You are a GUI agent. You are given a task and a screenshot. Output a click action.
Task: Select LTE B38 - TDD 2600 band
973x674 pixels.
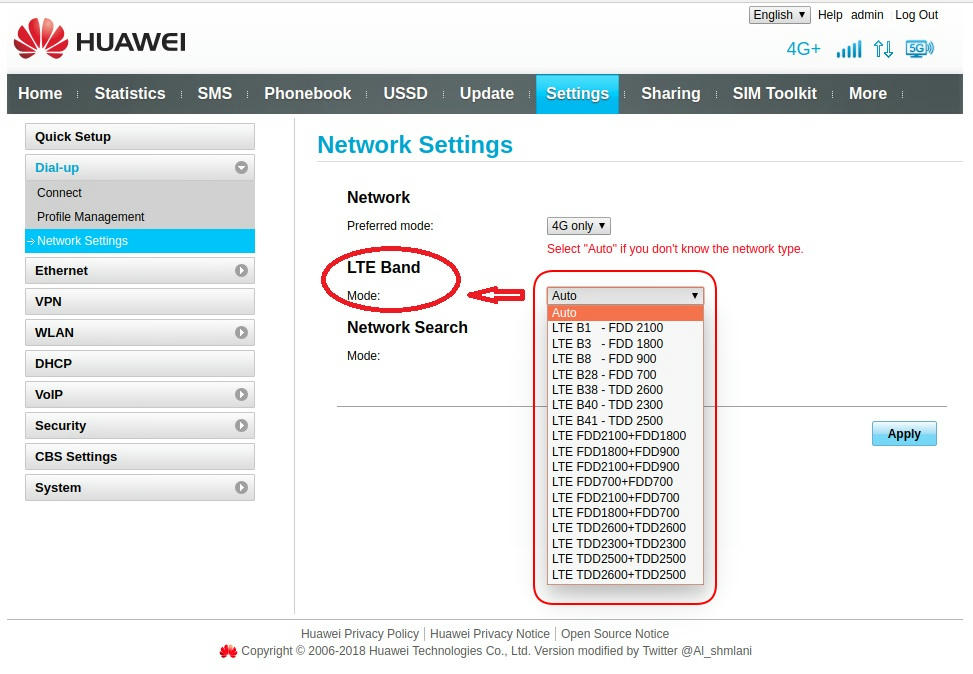(625, 390)
